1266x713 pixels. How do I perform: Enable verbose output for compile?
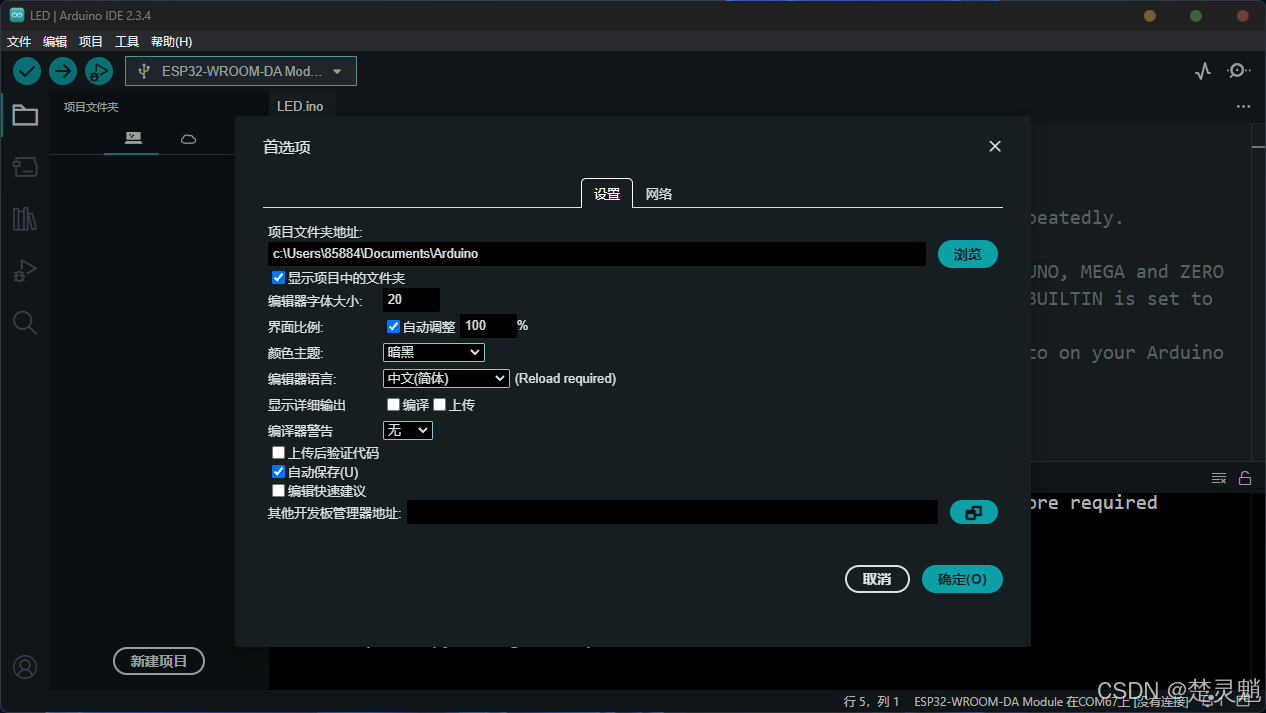tap(393, 405)
